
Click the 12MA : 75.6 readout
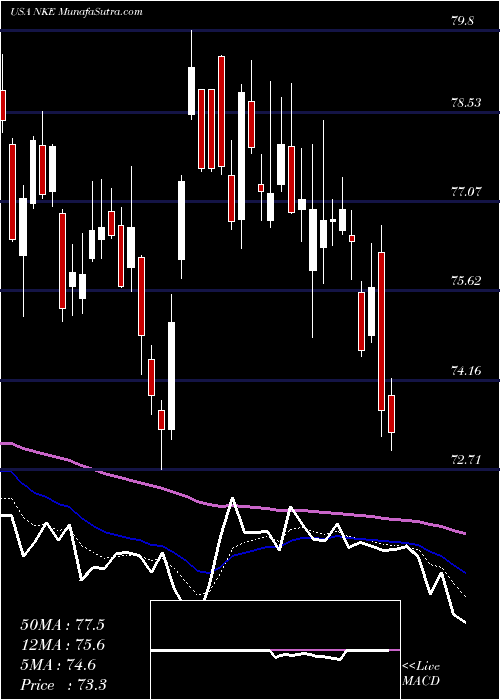[x=62, y=645]
